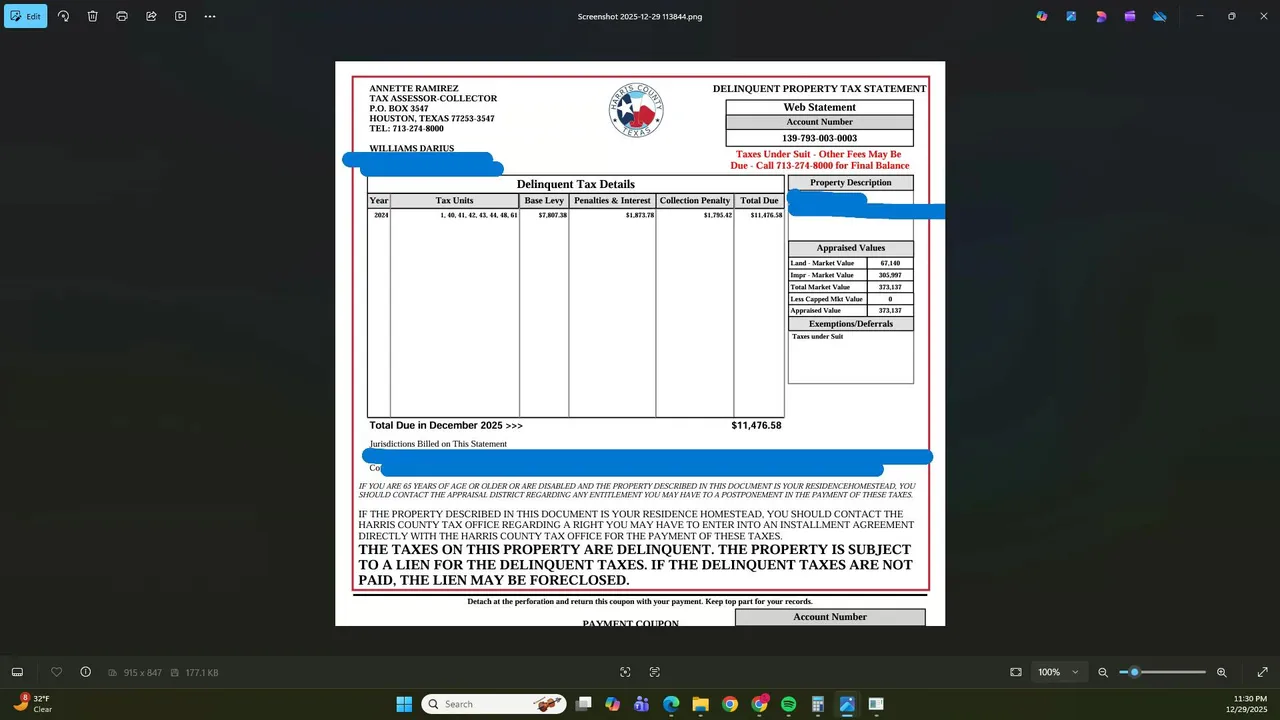1280x720 pixels.
Task: Zoom out using the minus magnifier
Action: (x=1103, y=672)
